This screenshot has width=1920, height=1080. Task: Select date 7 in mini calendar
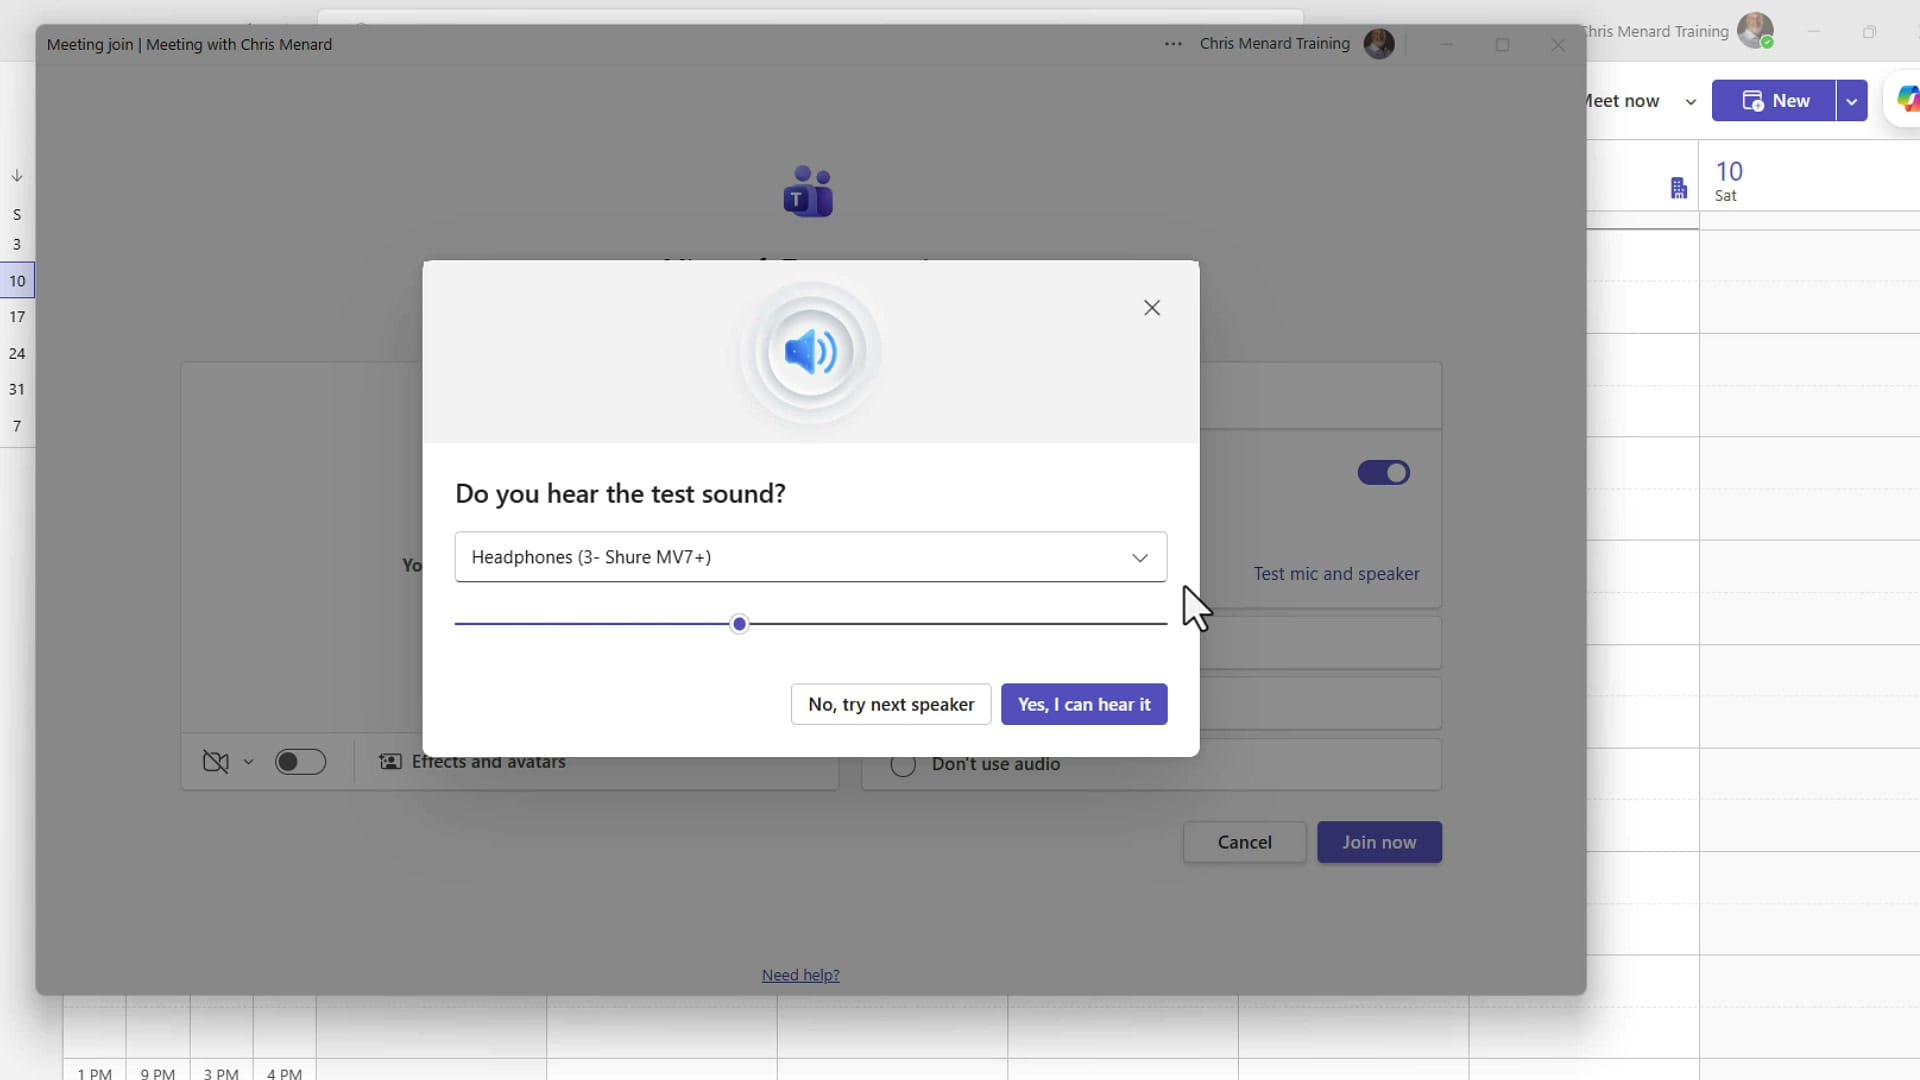click(x=17, y=427)
